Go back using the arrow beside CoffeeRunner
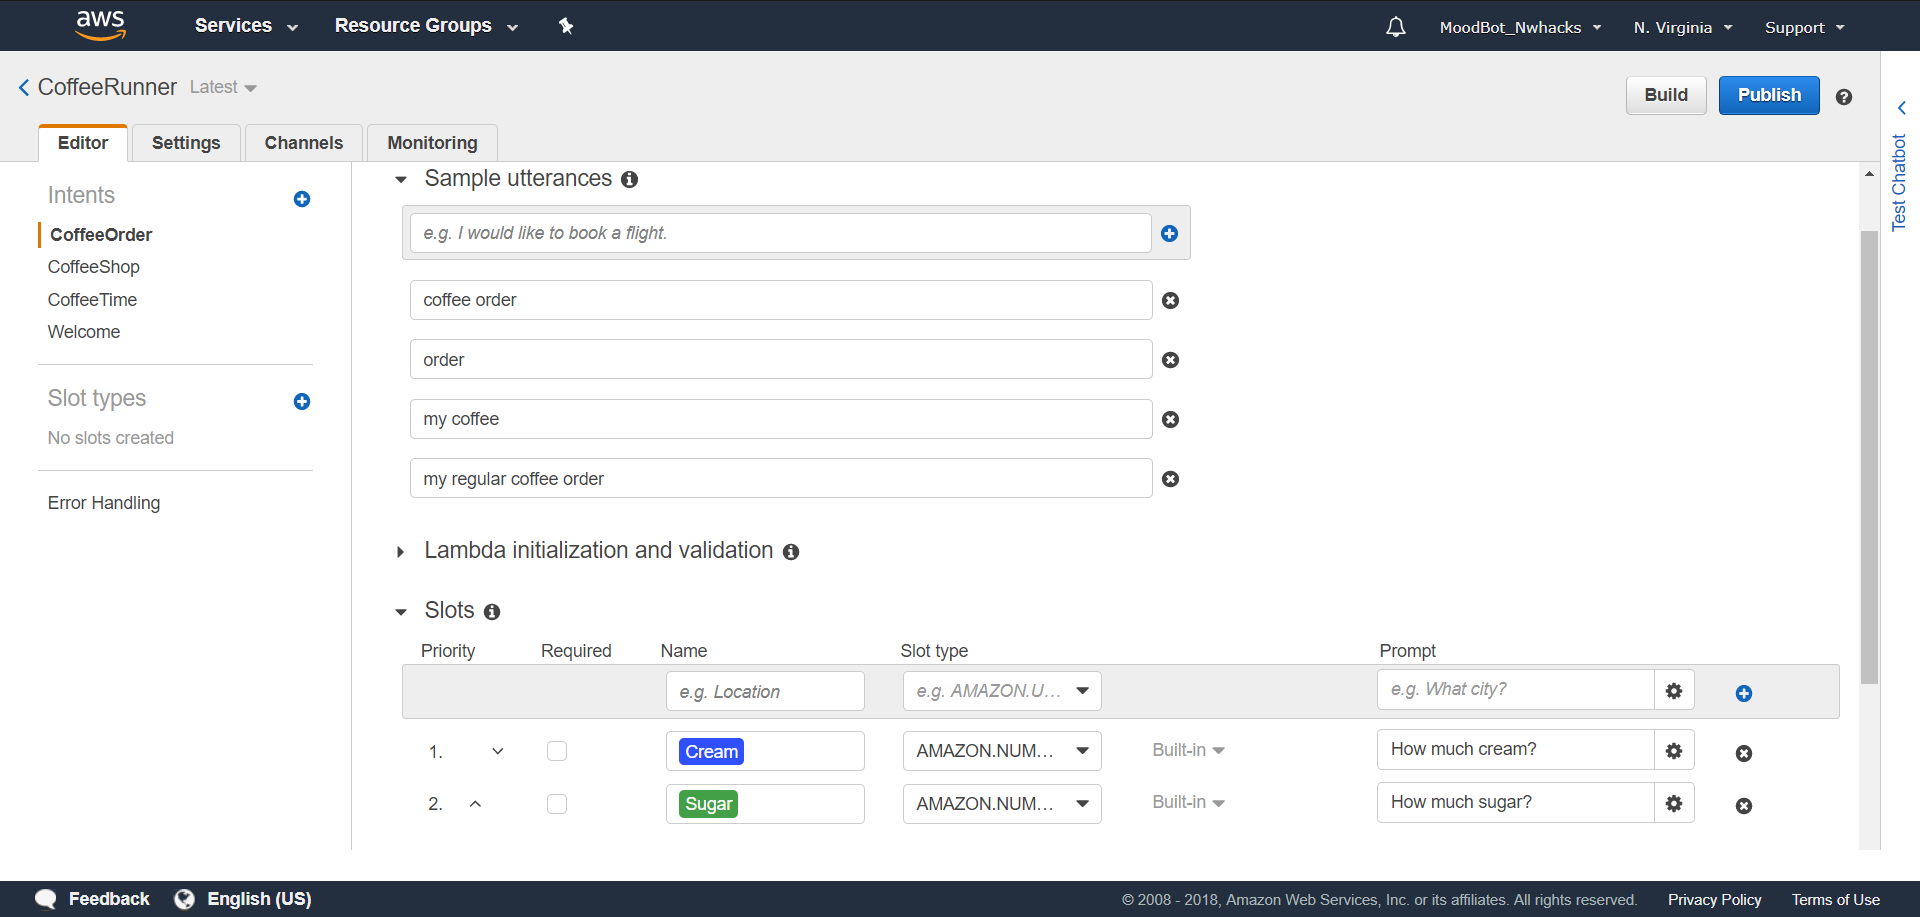The height and width of the screenshot is (917, 1920). (x=24, y=88)
